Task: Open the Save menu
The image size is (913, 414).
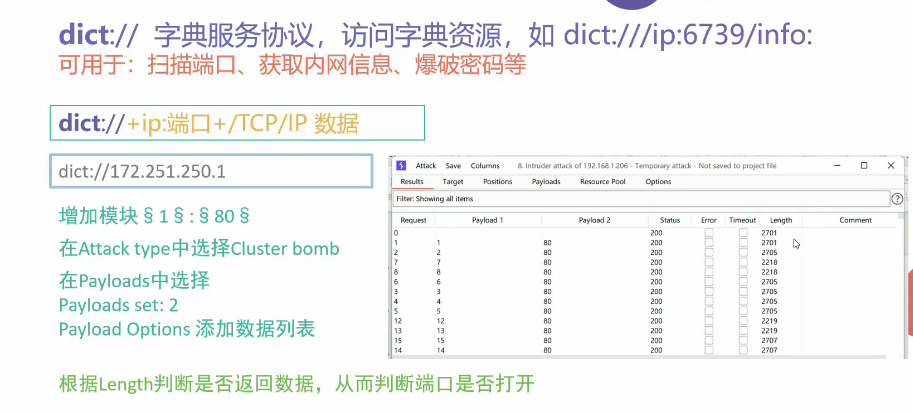Action: (x=453, y=165)
